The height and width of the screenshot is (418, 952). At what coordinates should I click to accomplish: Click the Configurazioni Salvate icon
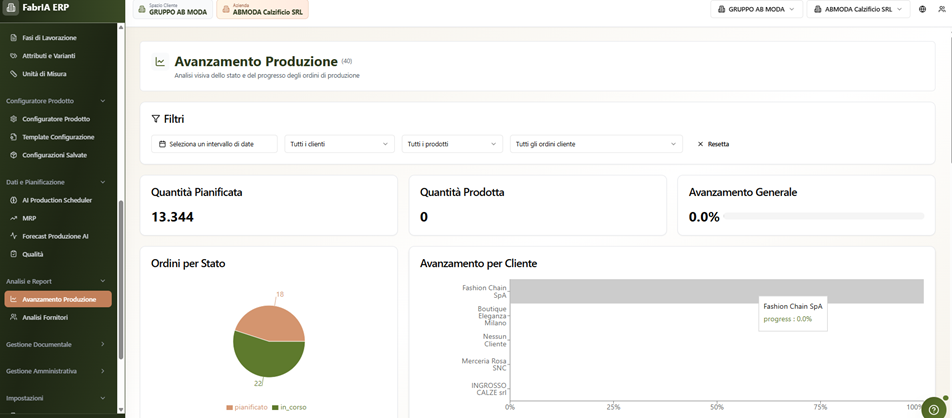pyautogui.click(x=13, y=156)
